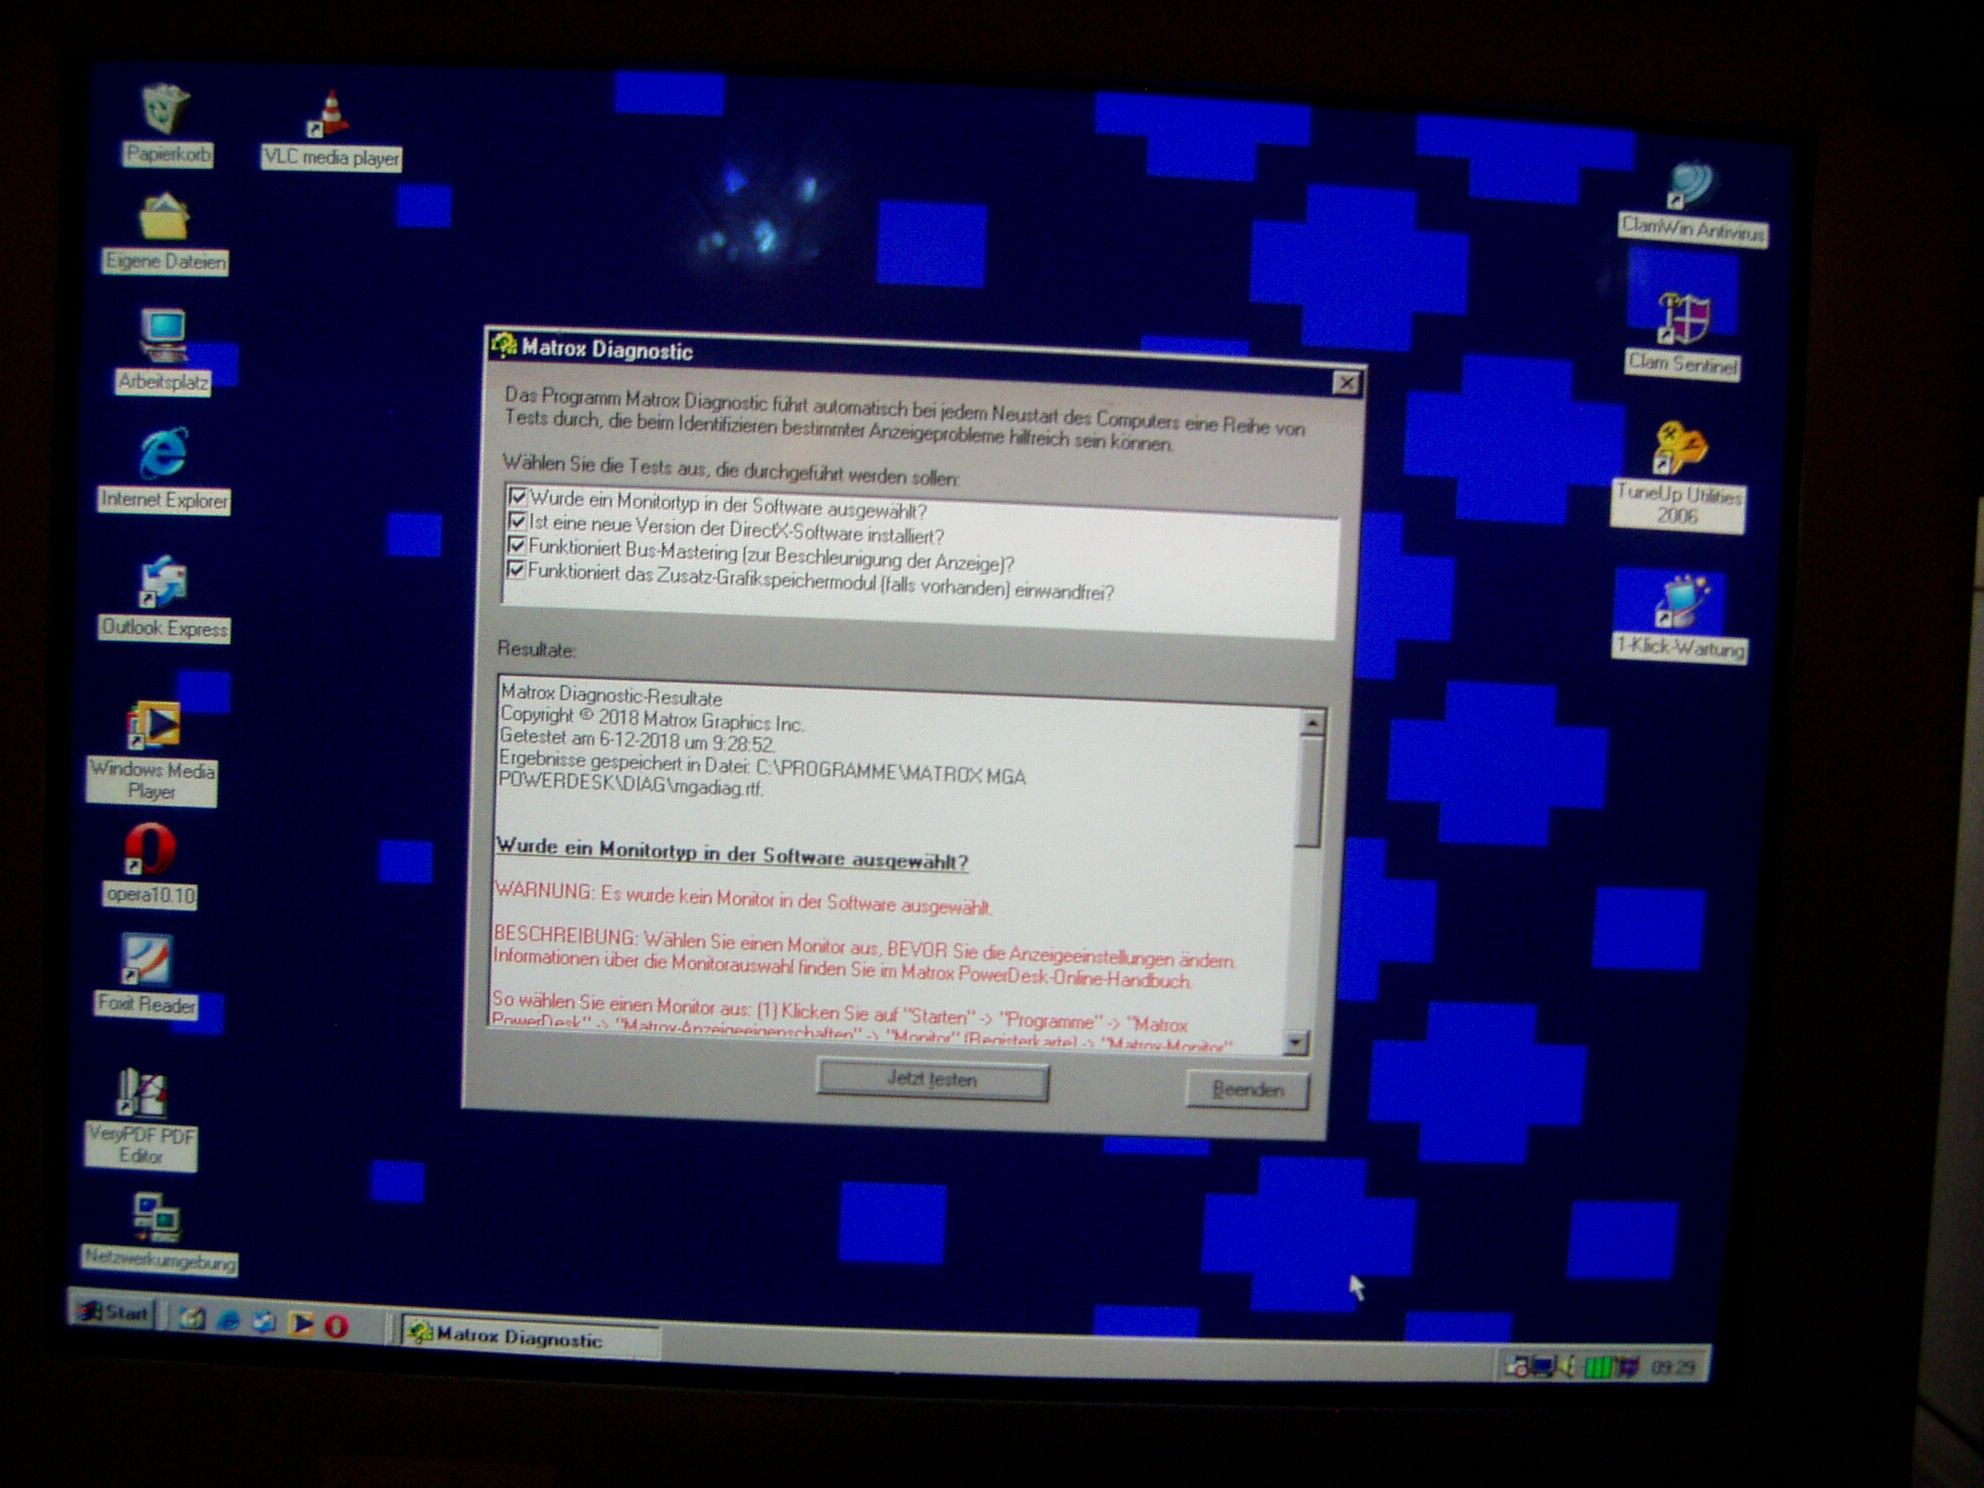
Task: Launch the Foxit Reader desktop icon
Action: click(x=147, y=961)
